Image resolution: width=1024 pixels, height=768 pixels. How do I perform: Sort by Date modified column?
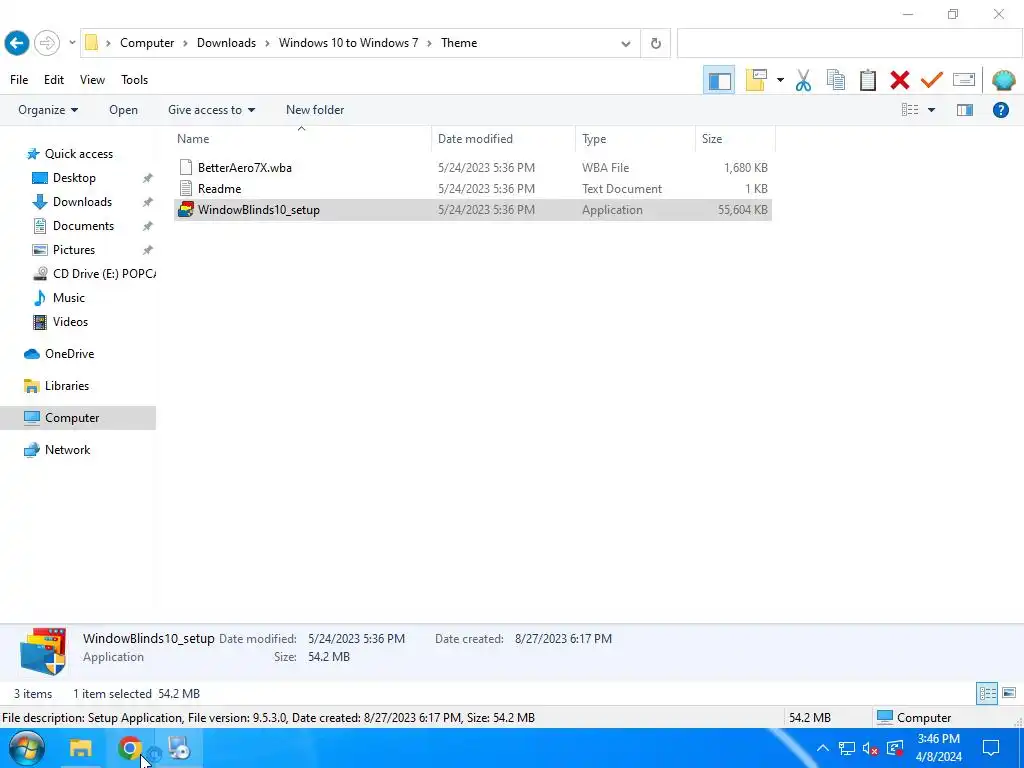pos(503,138)
